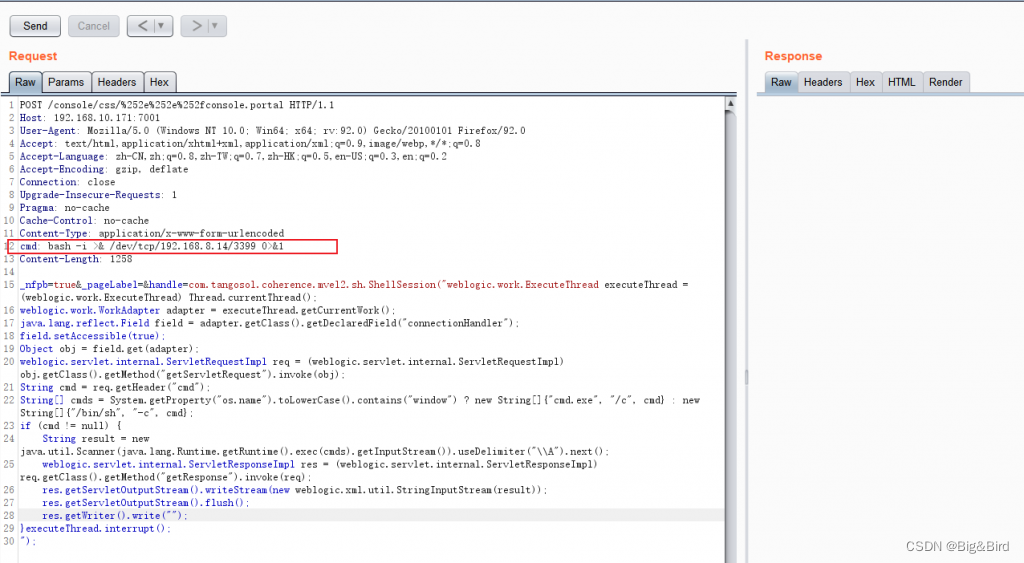Switch to the Request Headers tab
1024x563 pixels.
click(x=117, y=82)
